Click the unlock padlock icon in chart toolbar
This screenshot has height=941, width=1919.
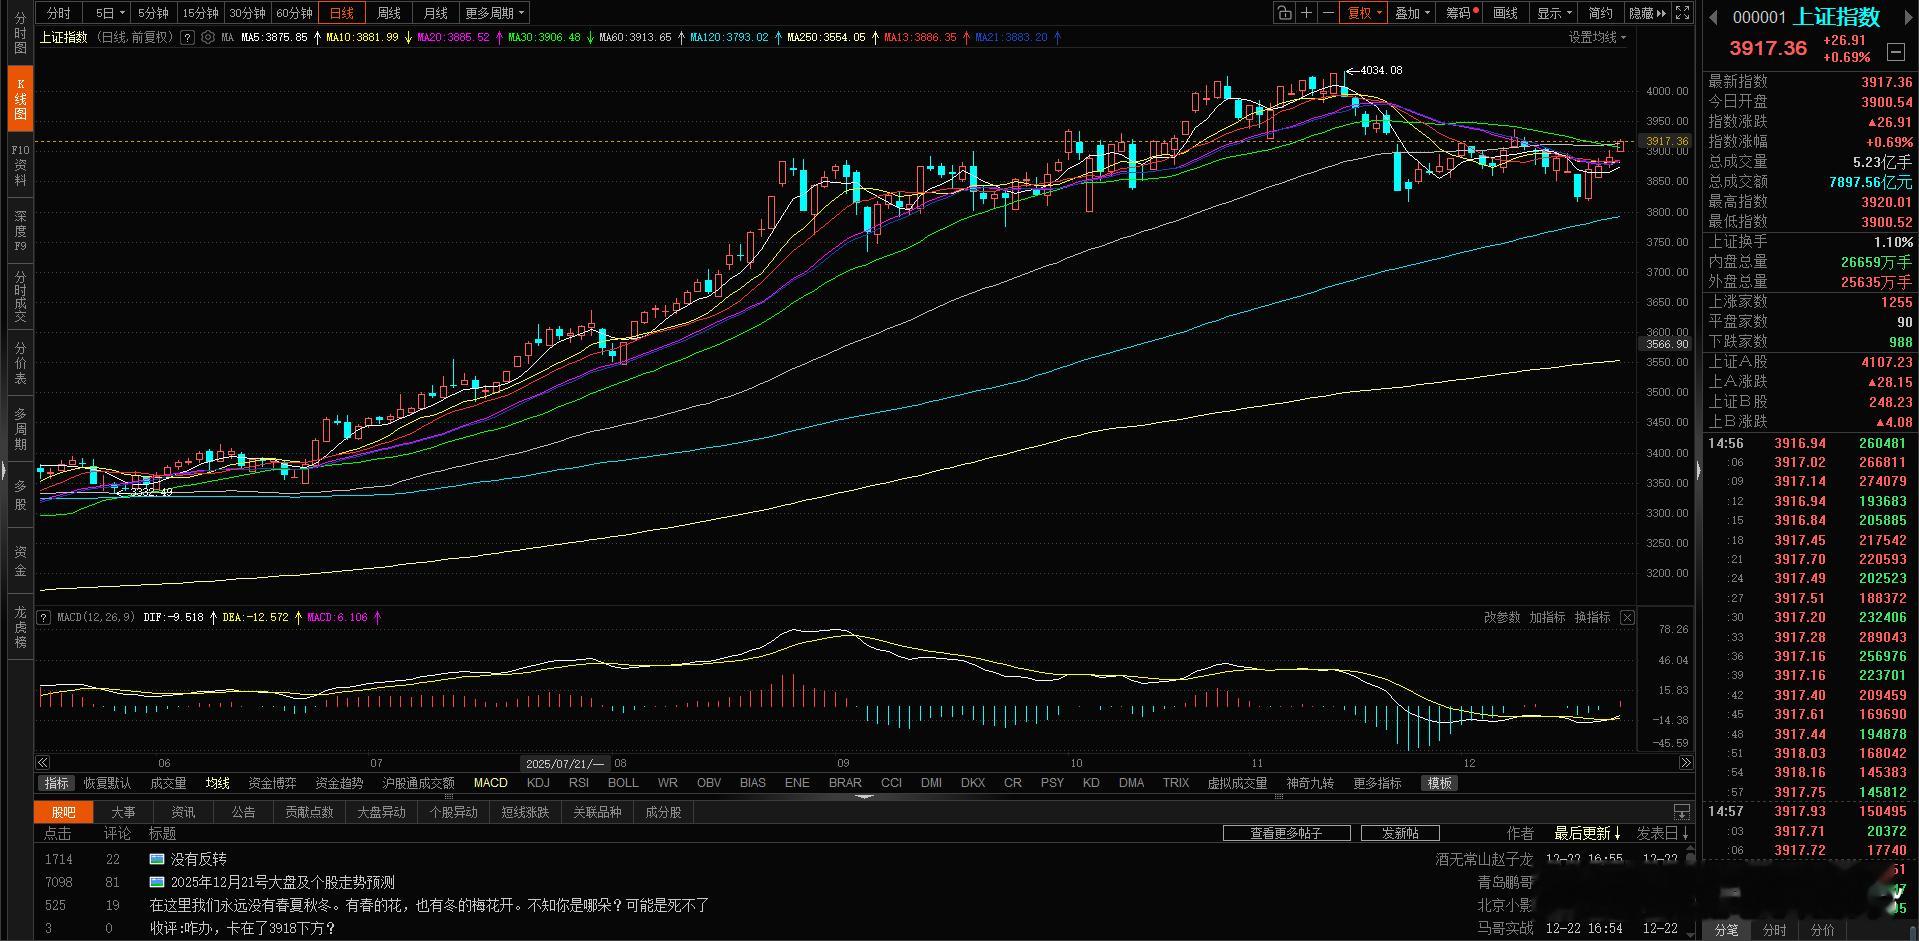[x=1284, y=13]
